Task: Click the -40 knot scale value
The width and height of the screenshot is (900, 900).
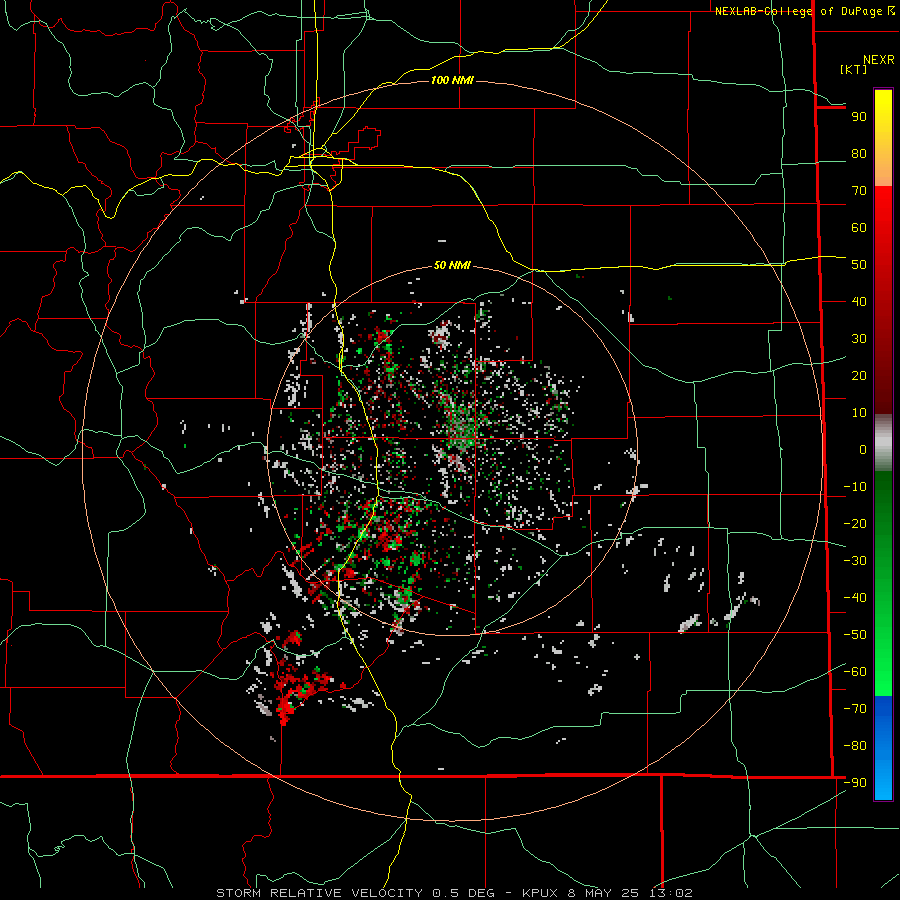Action: point(855,598)
